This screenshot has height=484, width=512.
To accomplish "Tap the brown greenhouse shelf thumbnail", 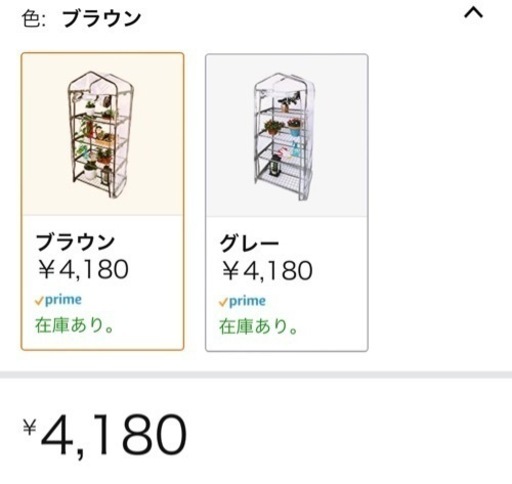I will [101, 135].
